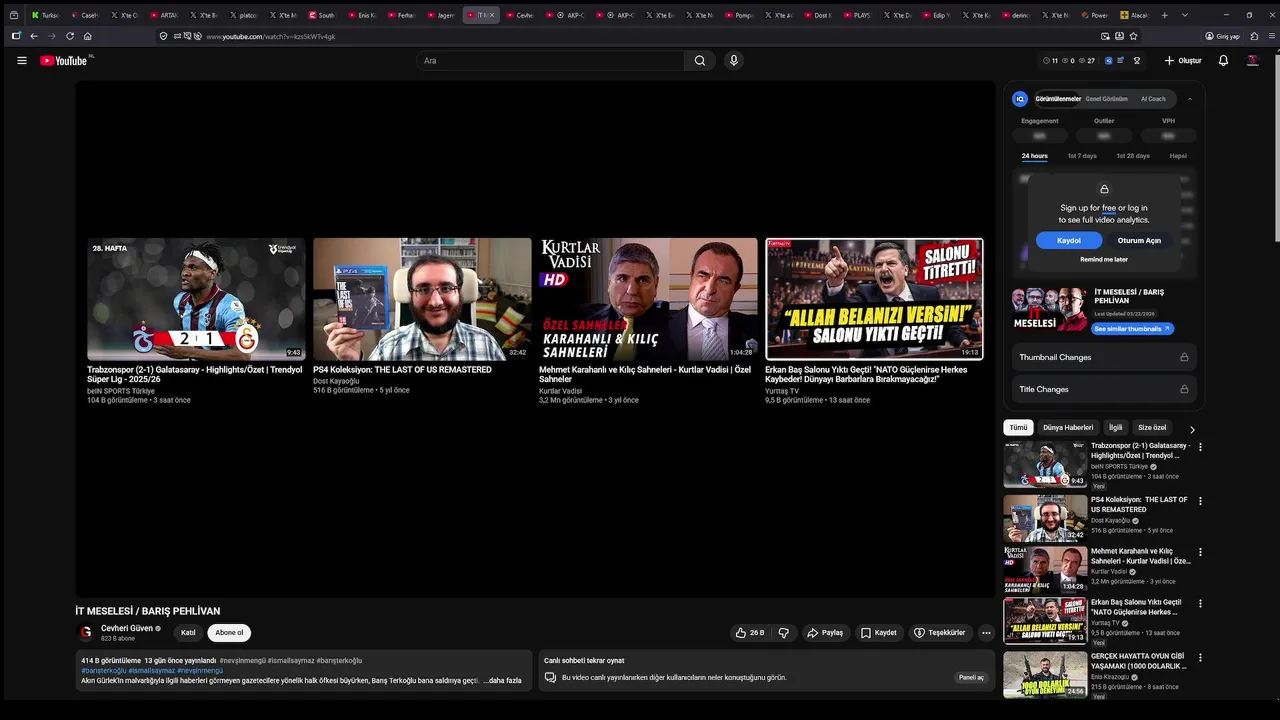Click the new tab plus button
The width and height of the screenshot is (1280, 720).
point(1164,15)
